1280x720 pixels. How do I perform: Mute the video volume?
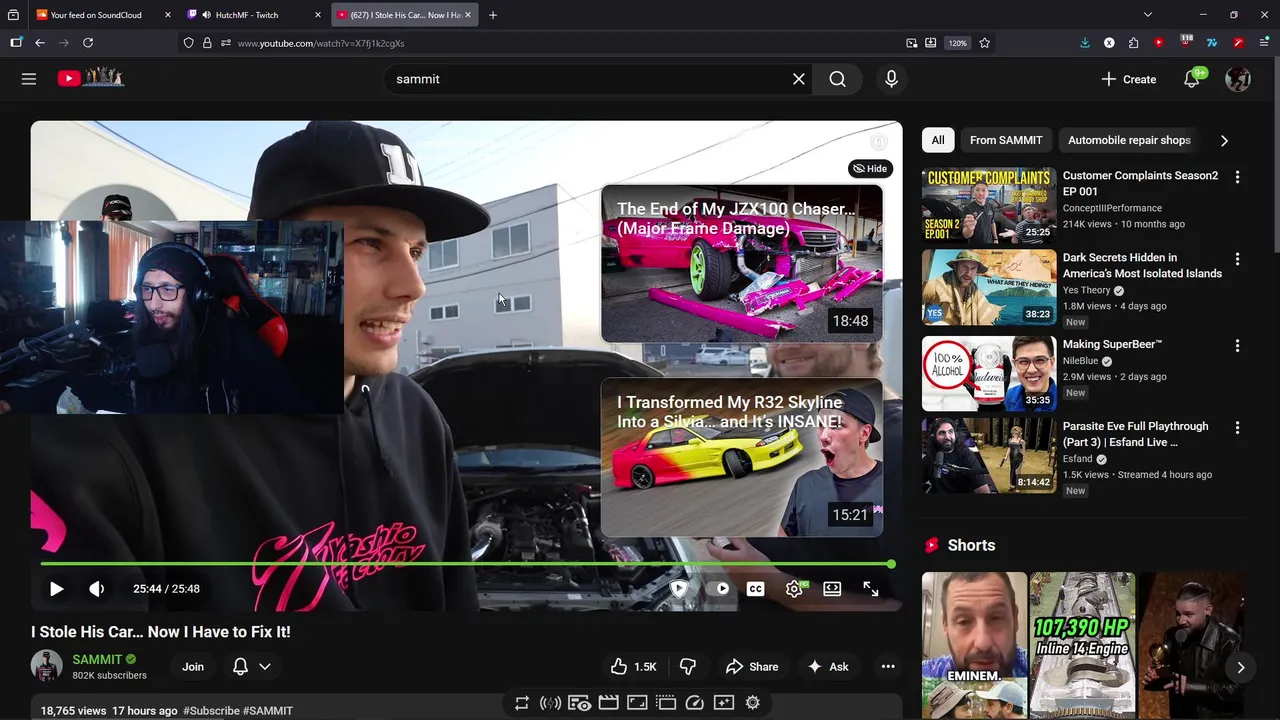point(97,589)
